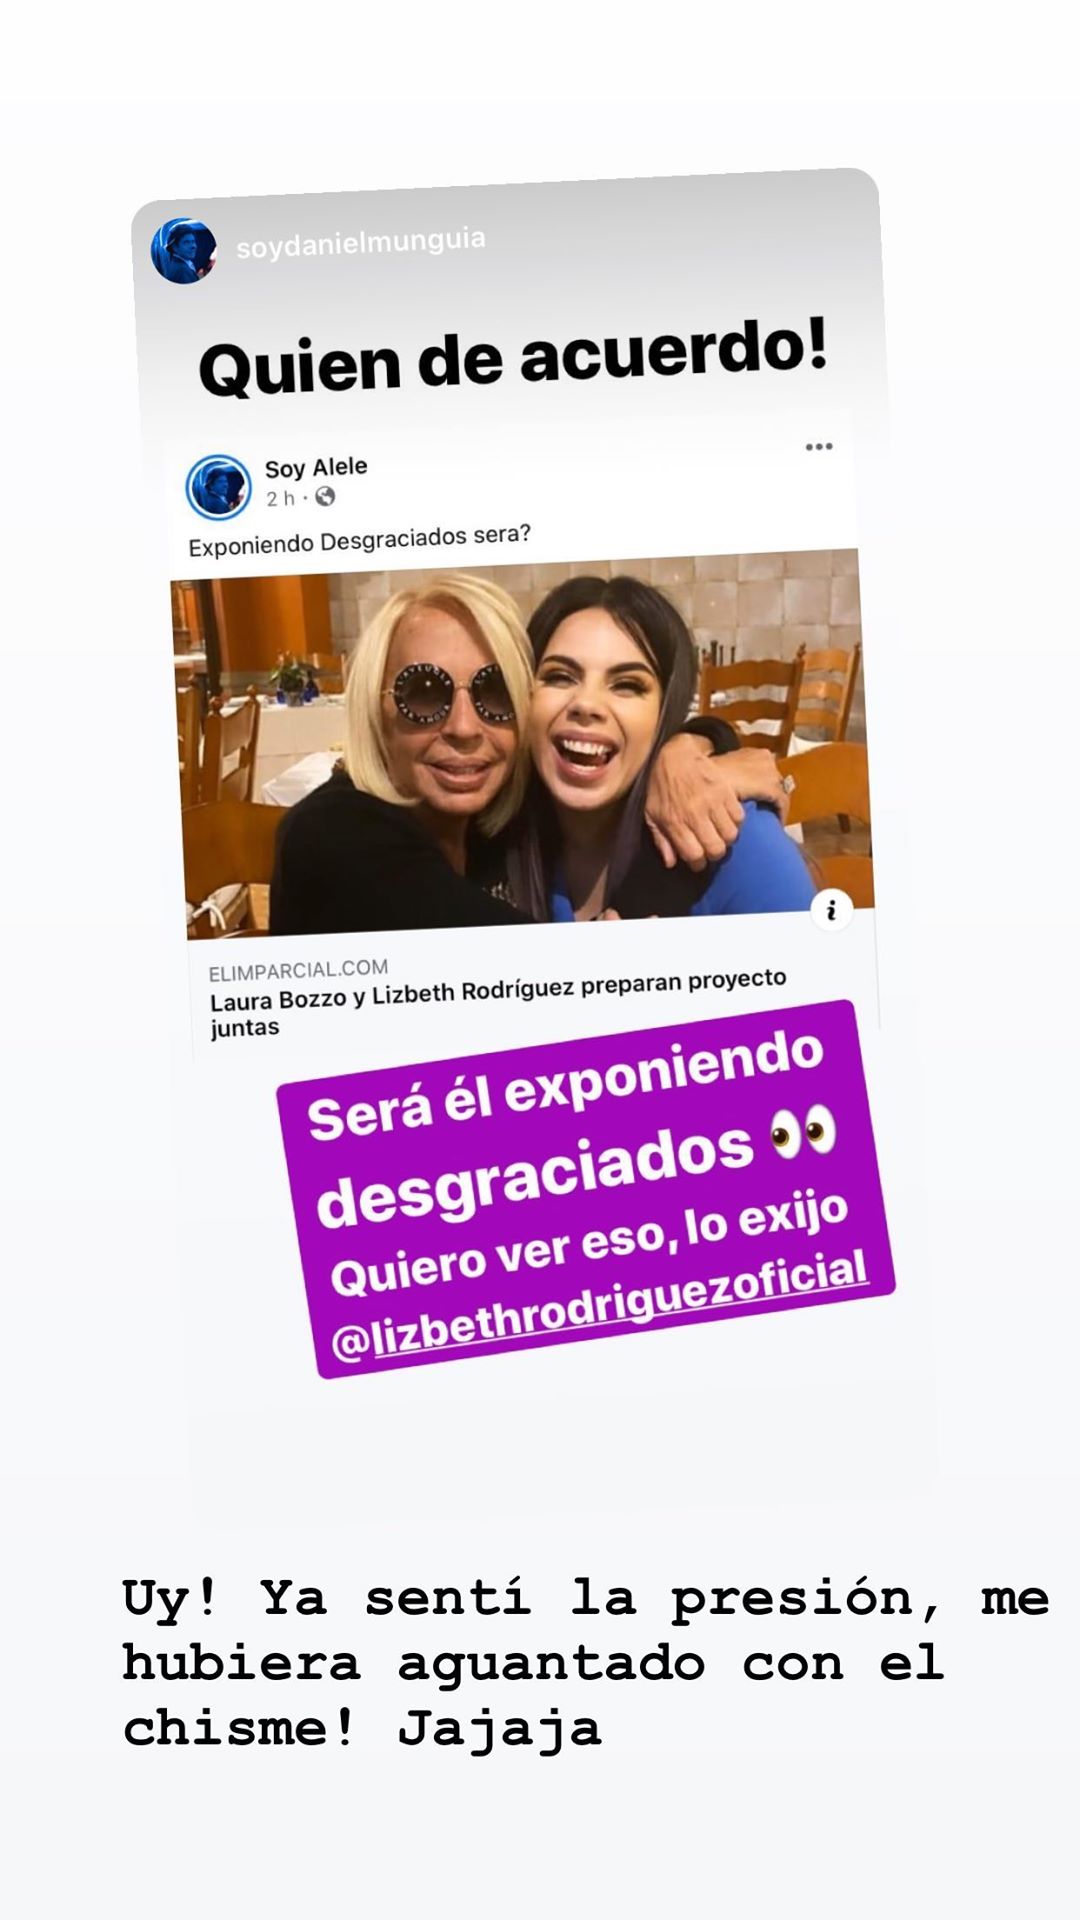Click the Exponiendo Desgraciados sera? post text
The image size is (1080, 1920).
(x=359, y=540)
